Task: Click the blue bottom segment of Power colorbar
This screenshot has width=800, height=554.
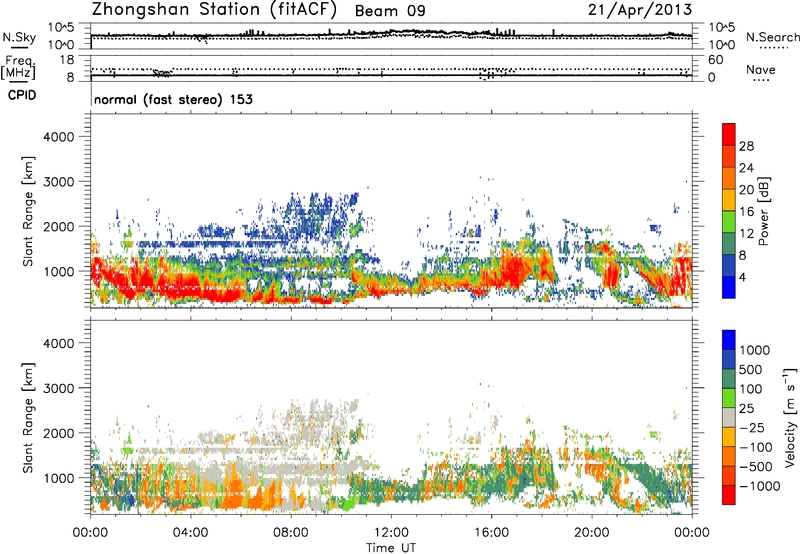Action: 729,287
